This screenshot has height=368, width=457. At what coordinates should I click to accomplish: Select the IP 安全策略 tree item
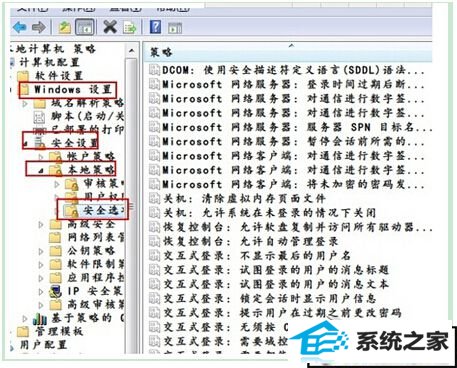[x=95, y=291]
